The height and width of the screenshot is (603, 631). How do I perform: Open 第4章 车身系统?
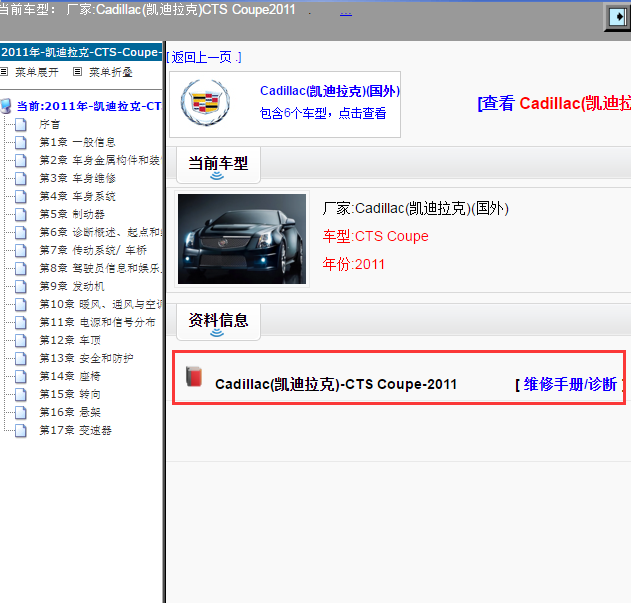tap(77, 196)
